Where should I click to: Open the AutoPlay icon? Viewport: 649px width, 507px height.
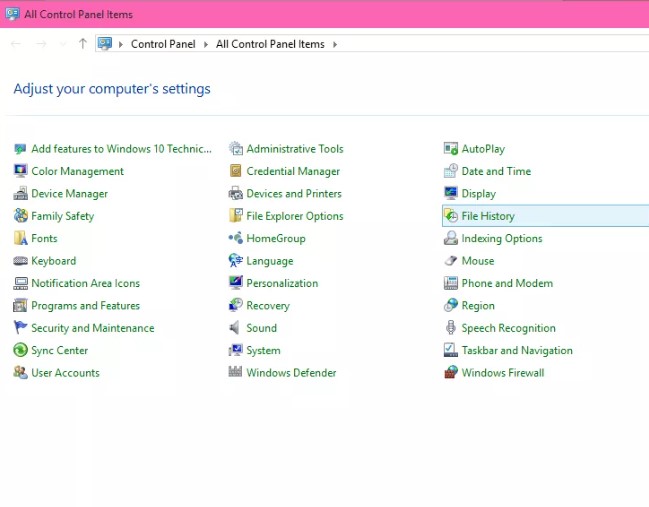[450, 149]
